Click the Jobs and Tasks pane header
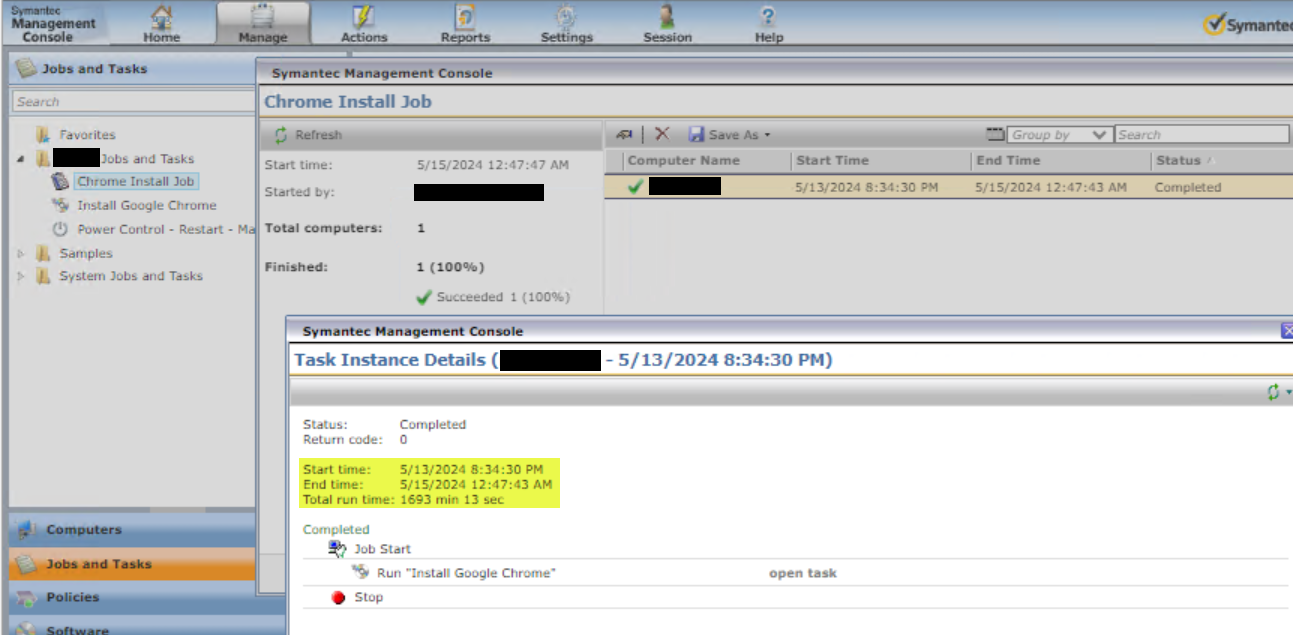Screen dimensions: 1293x635 [131, 69]
